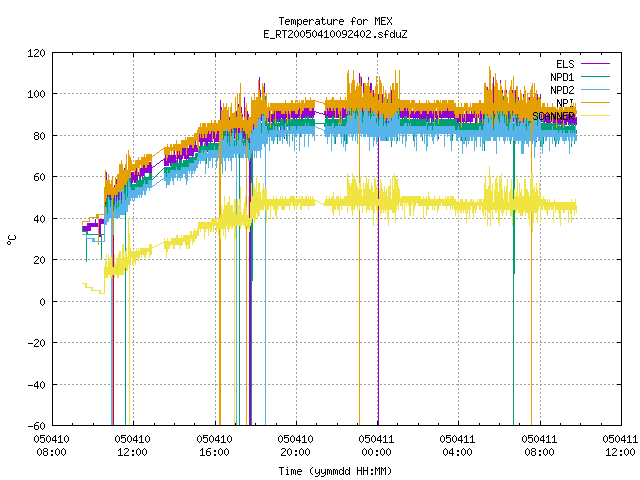640x480 pixels.
Task: Click the NPD1 legend label
Action: coord(562,77)
